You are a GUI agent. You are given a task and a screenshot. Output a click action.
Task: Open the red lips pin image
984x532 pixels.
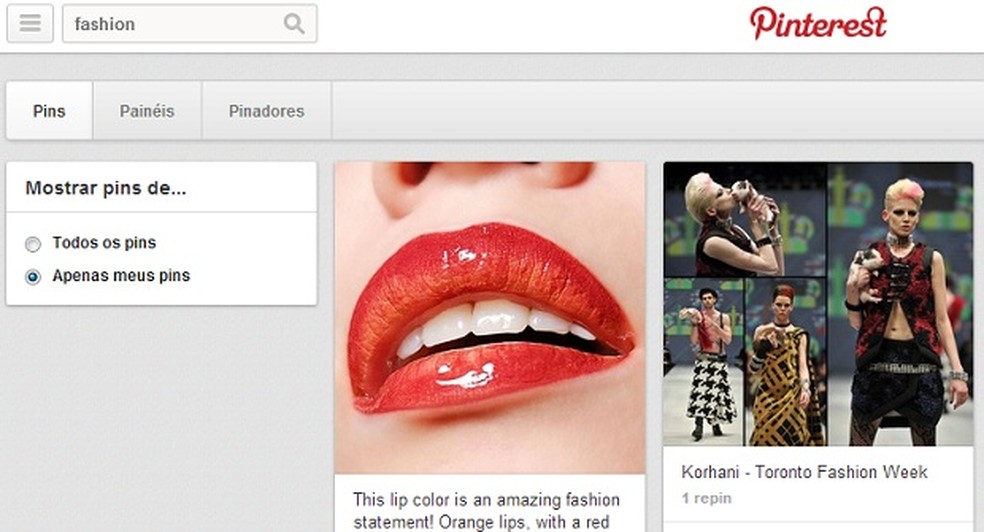coord(490,317)
